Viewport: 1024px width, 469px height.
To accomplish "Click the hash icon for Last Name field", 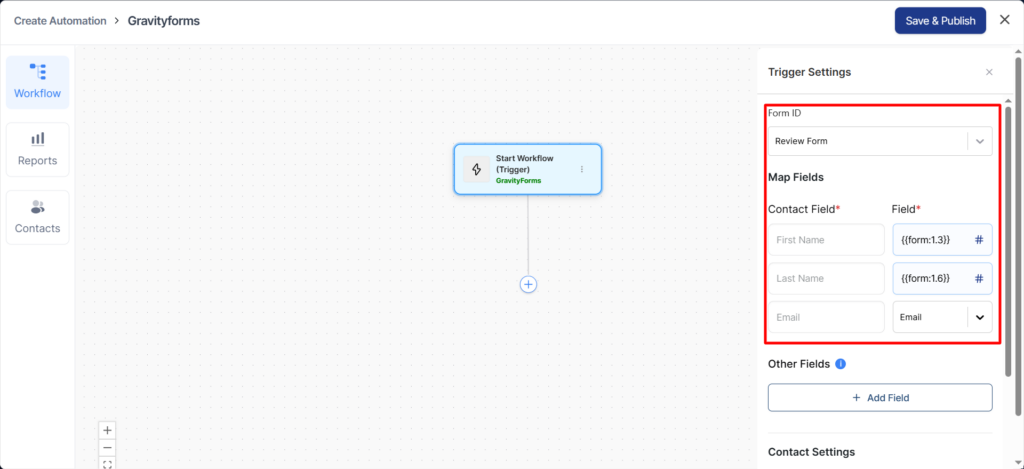I will coord(979,279).
